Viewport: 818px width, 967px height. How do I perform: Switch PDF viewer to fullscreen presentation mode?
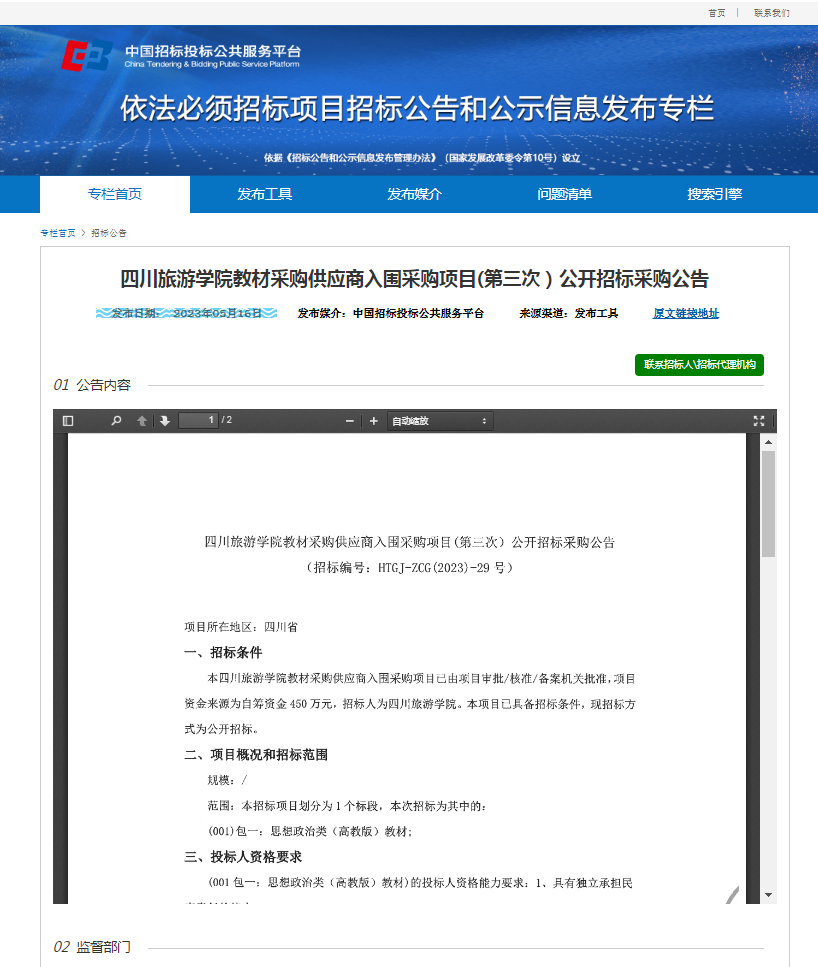759,421
